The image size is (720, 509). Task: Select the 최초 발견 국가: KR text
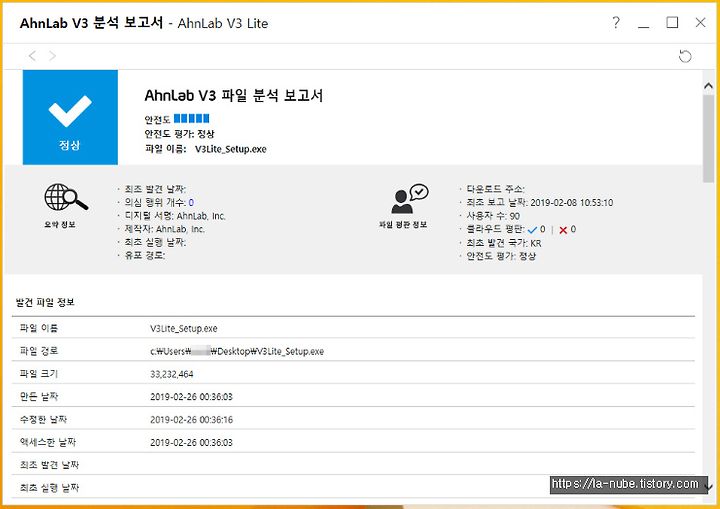[504, 243]
